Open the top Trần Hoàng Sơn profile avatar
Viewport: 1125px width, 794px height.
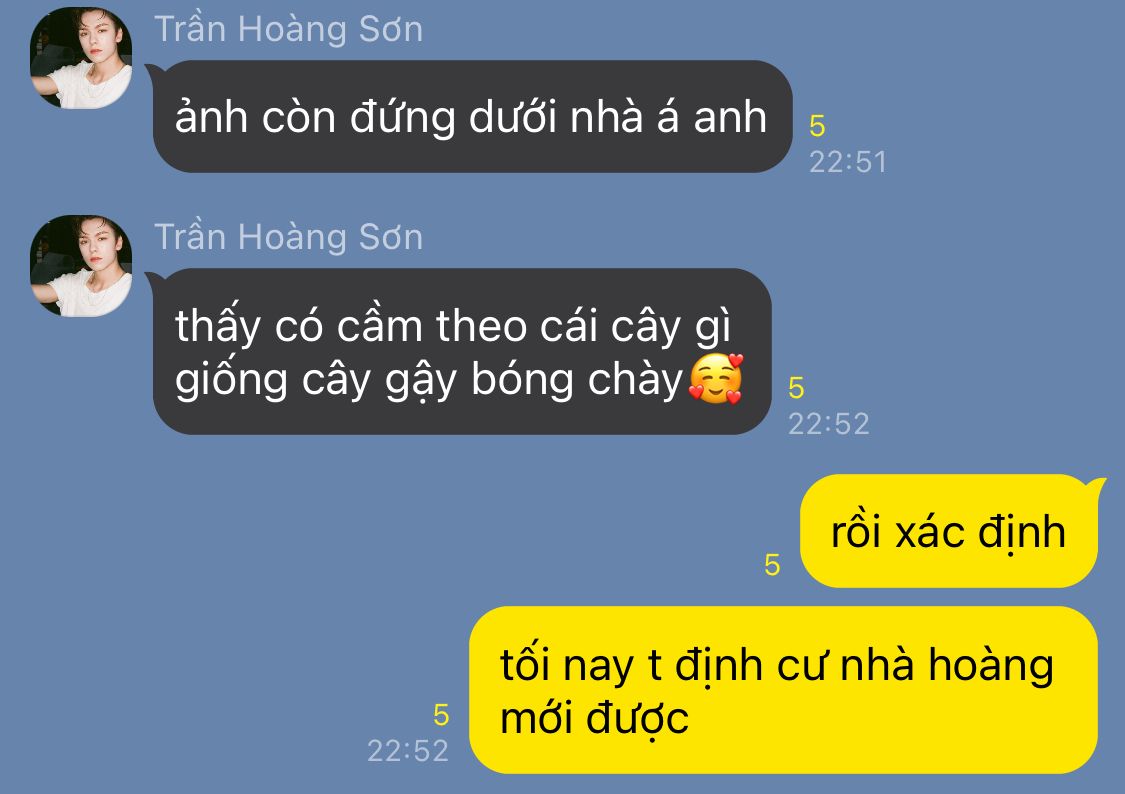(x=81, y=58)
